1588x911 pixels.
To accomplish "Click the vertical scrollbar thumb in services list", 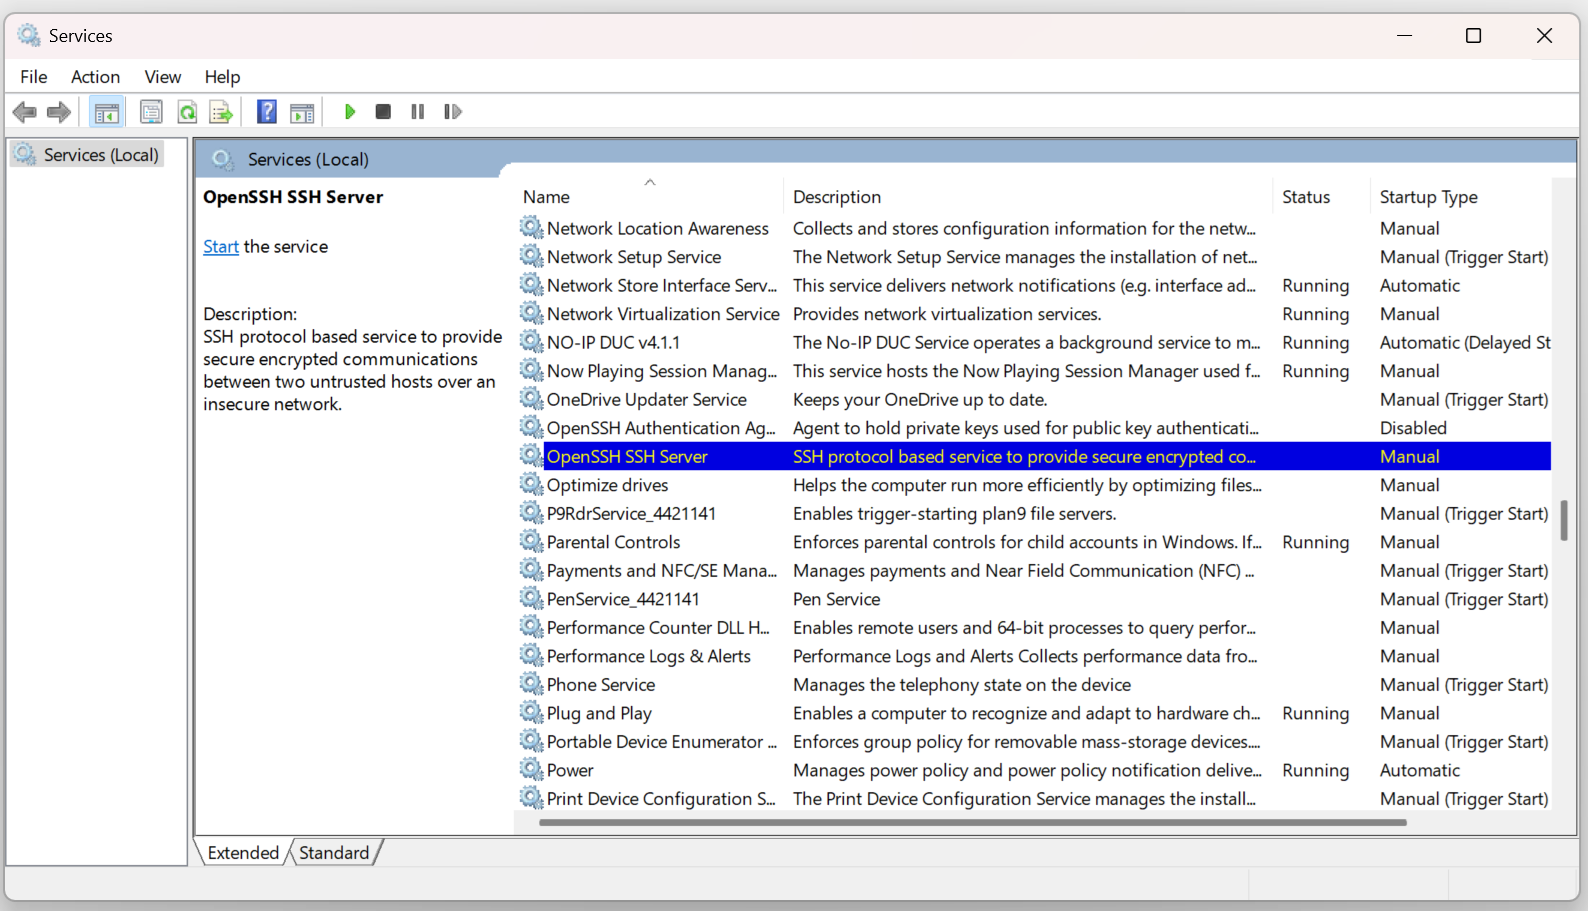I will (x=1564, y=520).
